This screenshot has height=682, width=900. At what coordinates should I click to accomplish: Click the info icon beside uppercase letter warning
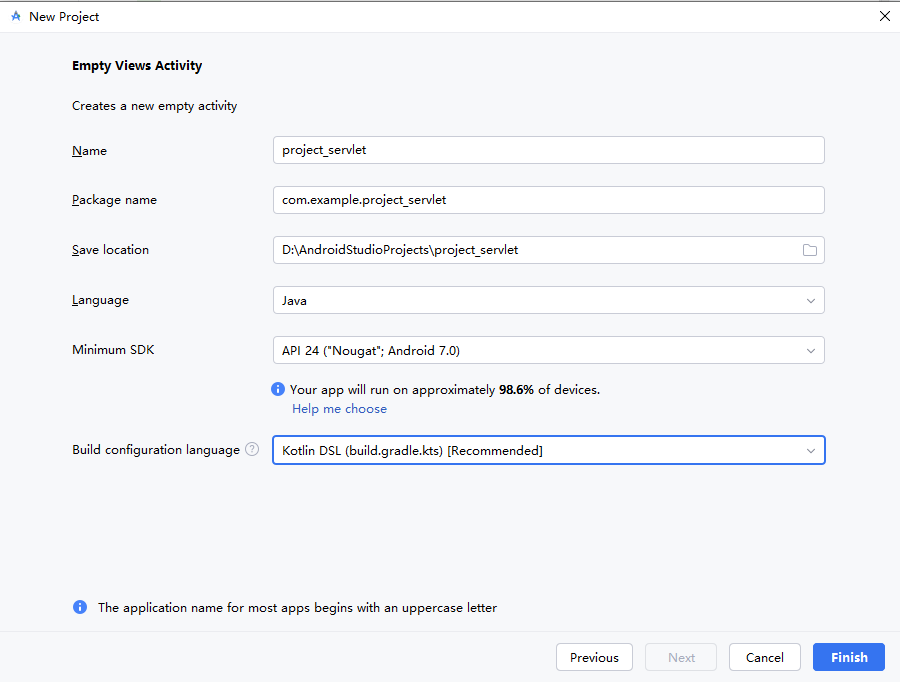80,607
